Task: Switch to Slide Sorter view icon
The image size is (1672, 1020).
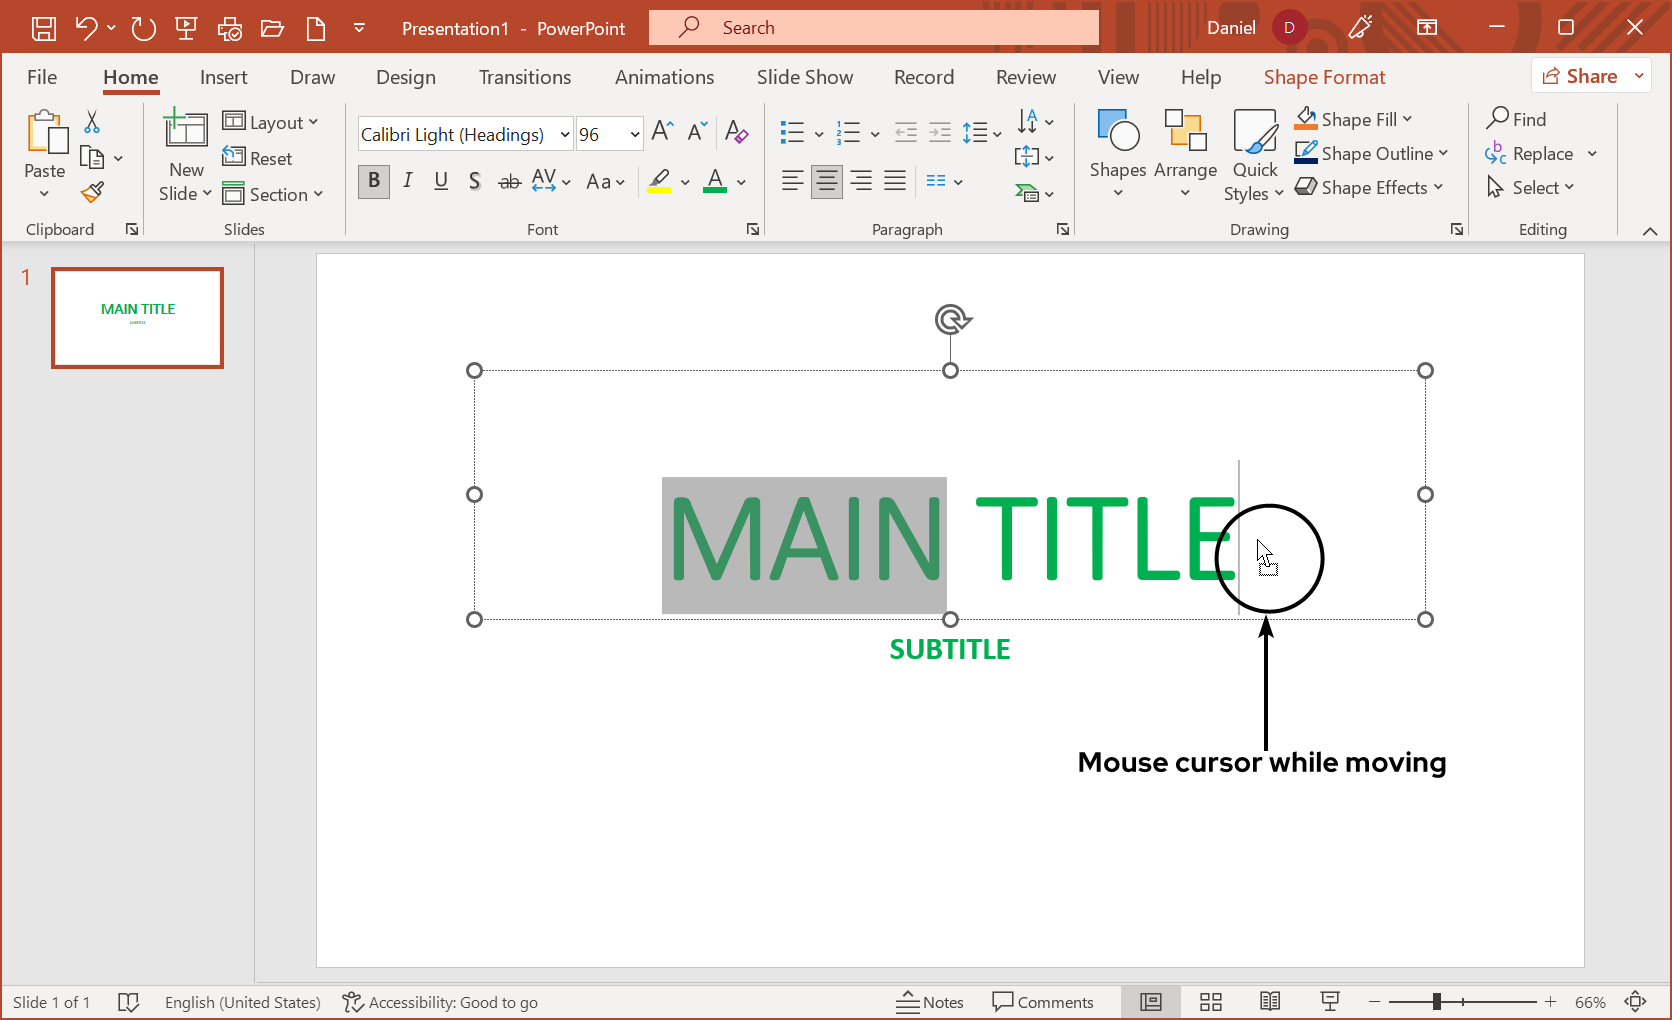Action: [x=1211, y=1002]
